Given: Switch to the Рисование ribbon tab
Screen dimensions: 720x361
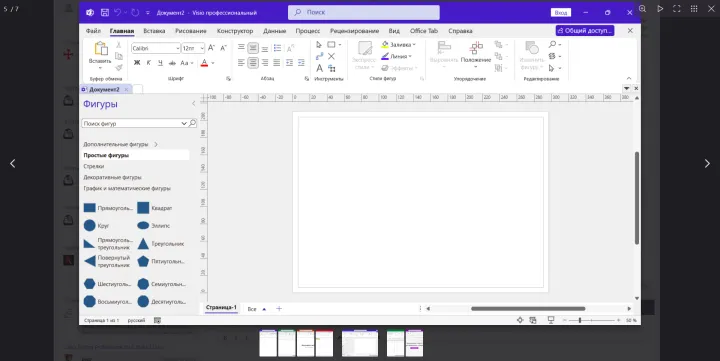Looking at the screenshot, I should point(191,31).
